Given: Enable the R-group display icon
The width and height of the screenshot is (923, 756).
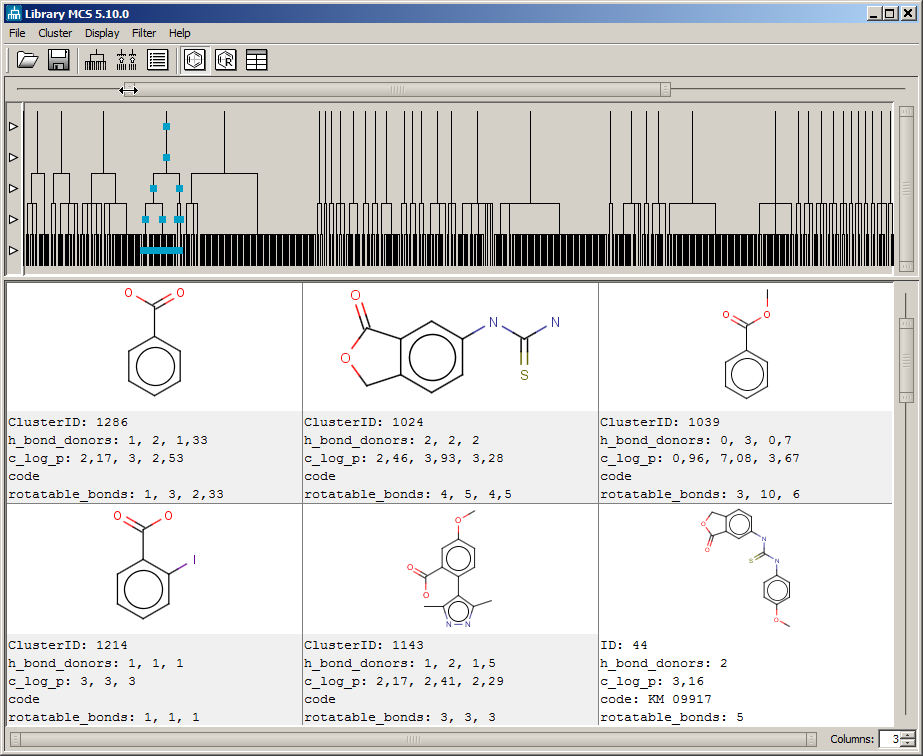Looking at the screenshot, I should click(226, 60).
